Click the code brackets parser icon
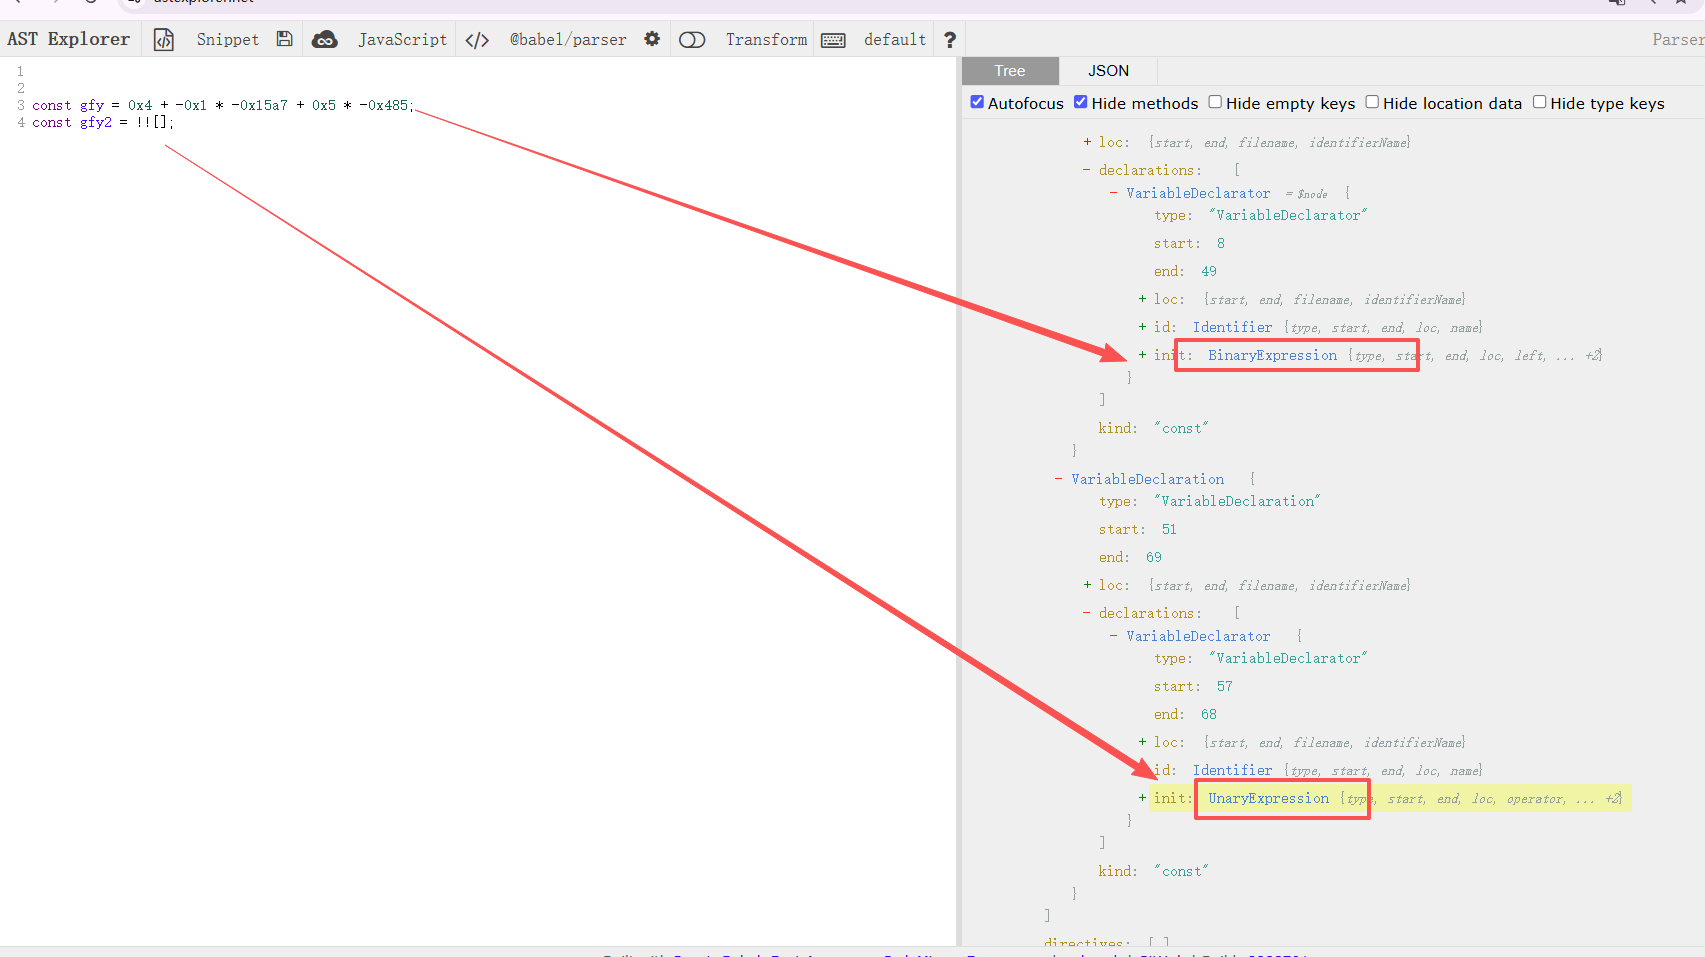The width and height of the screenshot is (1705, 957). (477, 39)
